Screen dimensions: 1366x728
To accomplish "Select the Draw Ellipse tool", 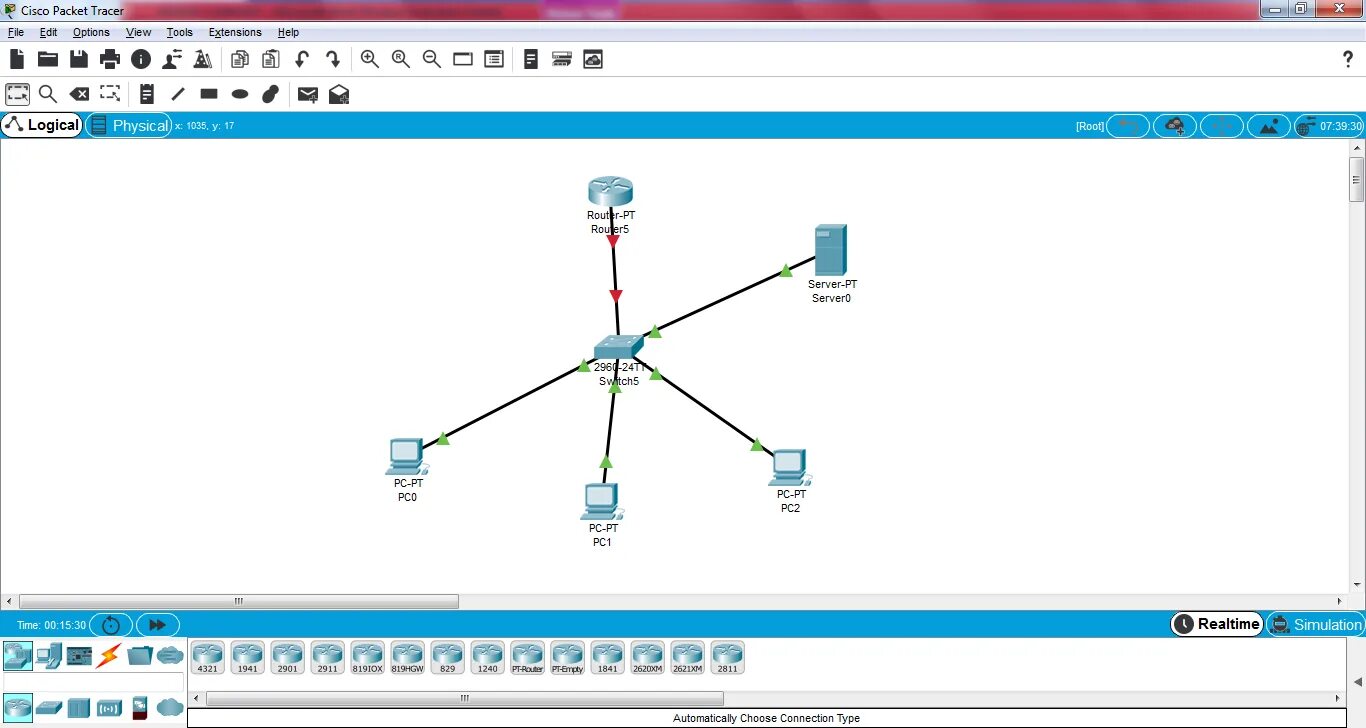I will [240, 94].
